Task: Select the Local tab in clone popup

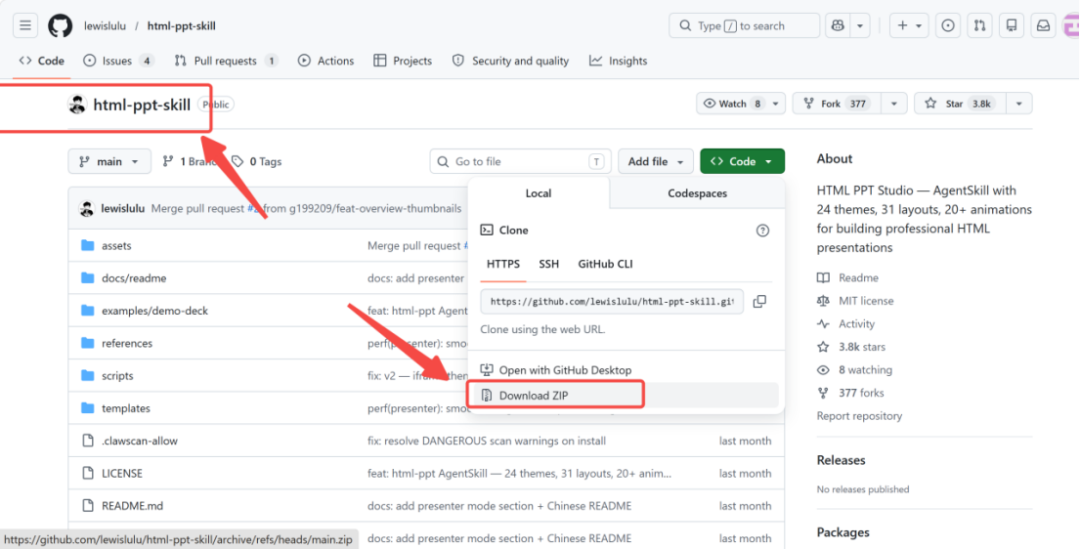Action: [538, 193]
